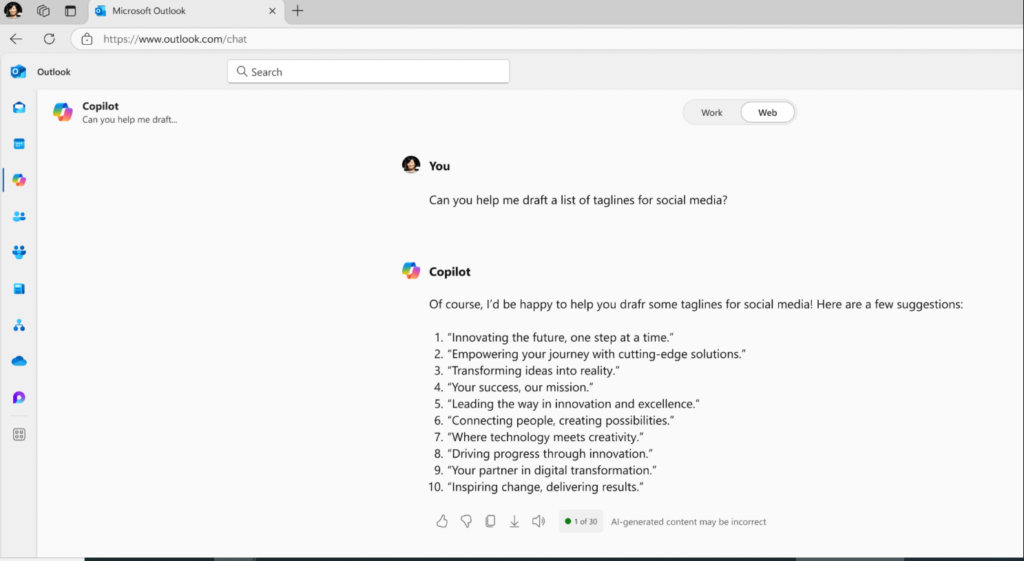The width and height of the screenshot is (1024, 561).
Task: Open the purple Loop icon in sidebar
Action: pyautogui.click(x=19, y=397)
